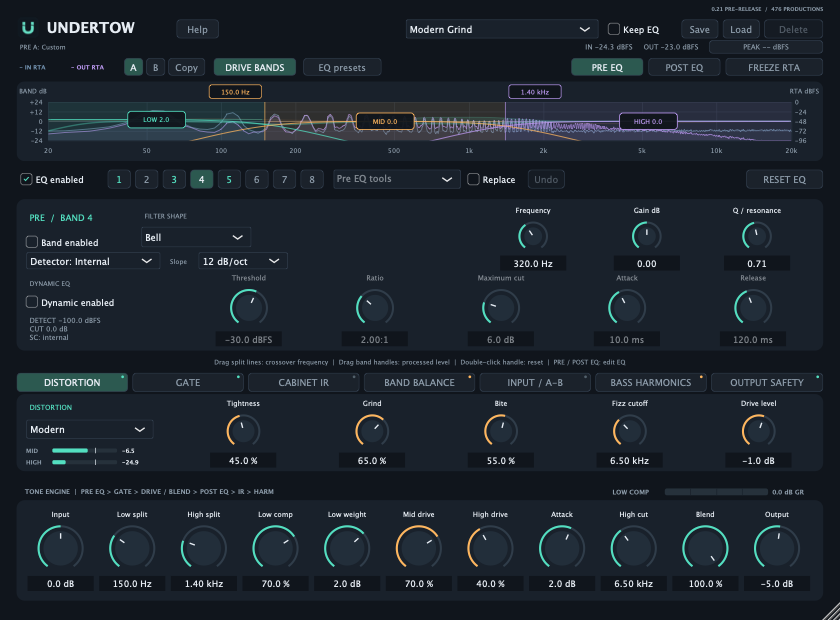Click the Tightness knob
The width and height of the screenshot is (840, 620).
243,431
